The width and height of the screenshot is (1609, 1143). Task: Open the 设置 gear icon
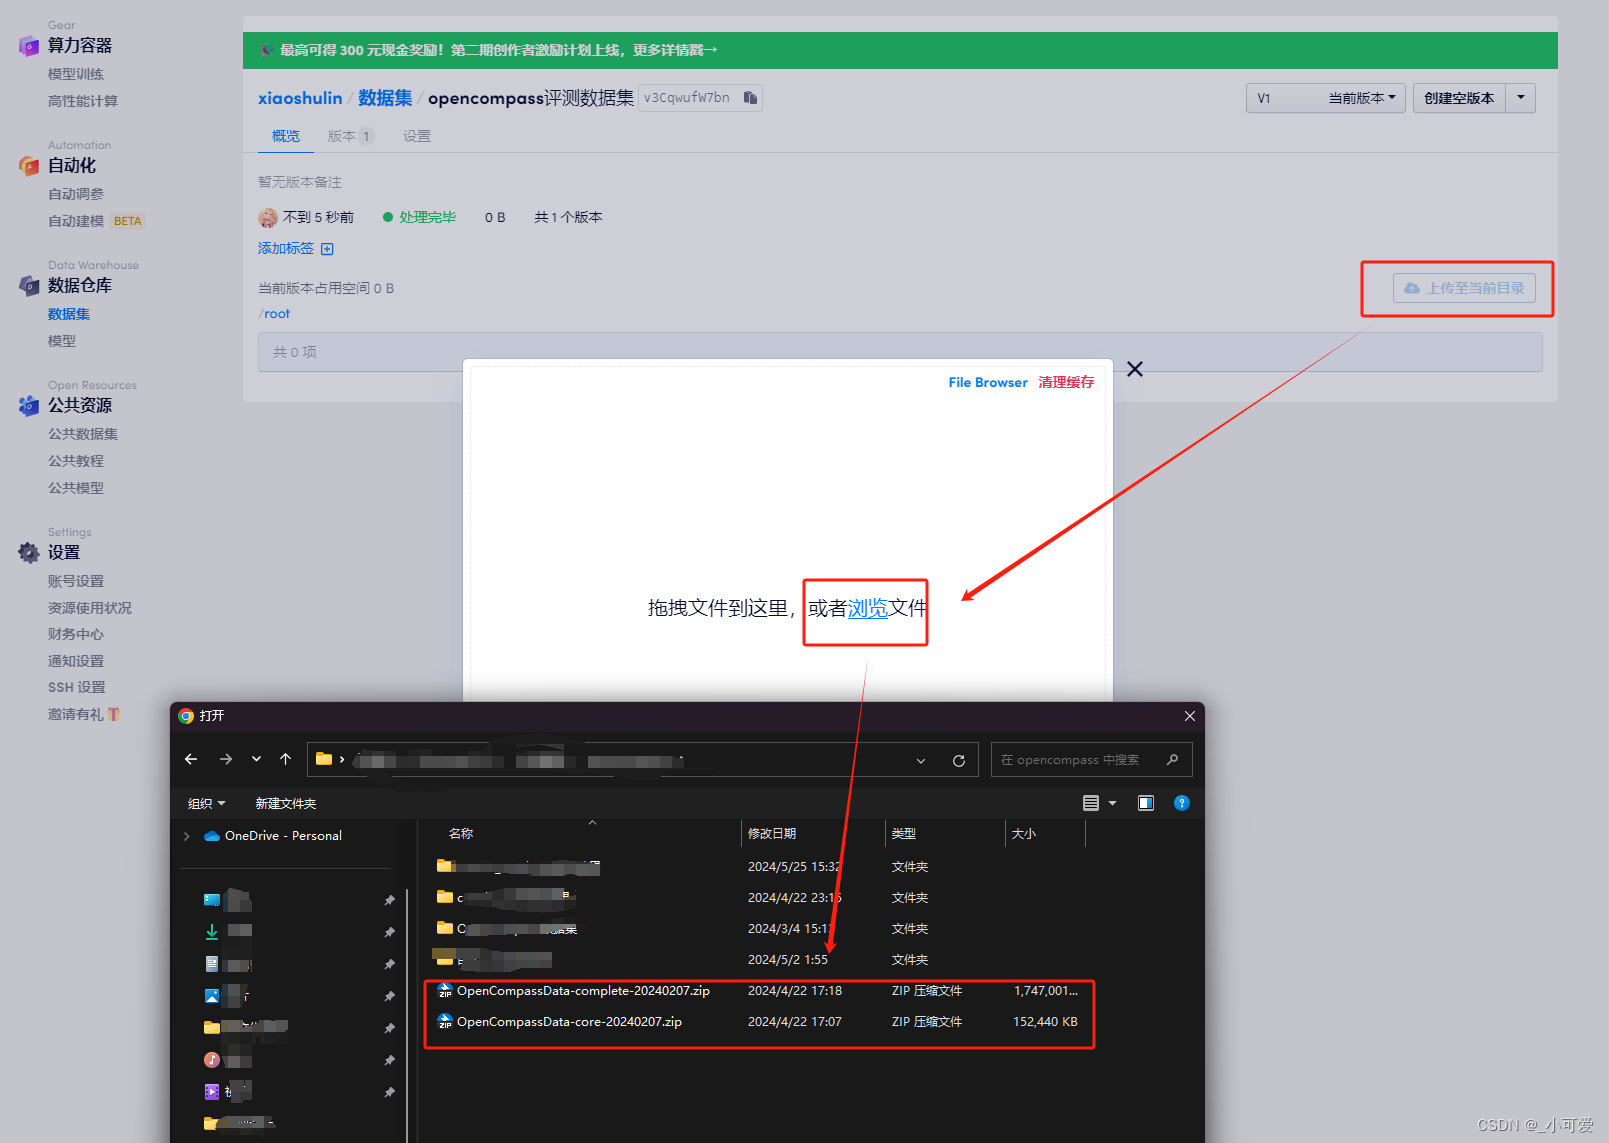coord(27,551)
